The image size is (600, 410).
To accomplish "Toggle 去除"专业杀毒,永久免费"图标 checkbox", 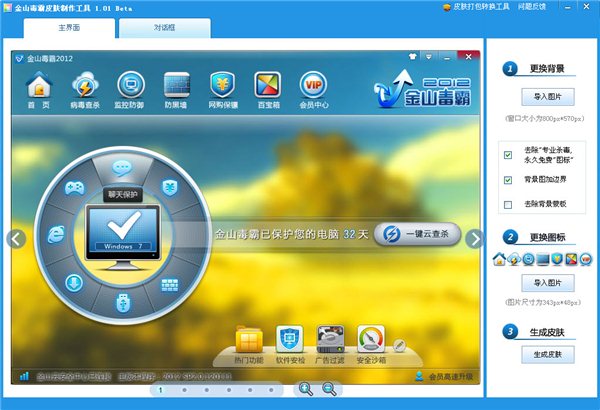I will [508, 155].
